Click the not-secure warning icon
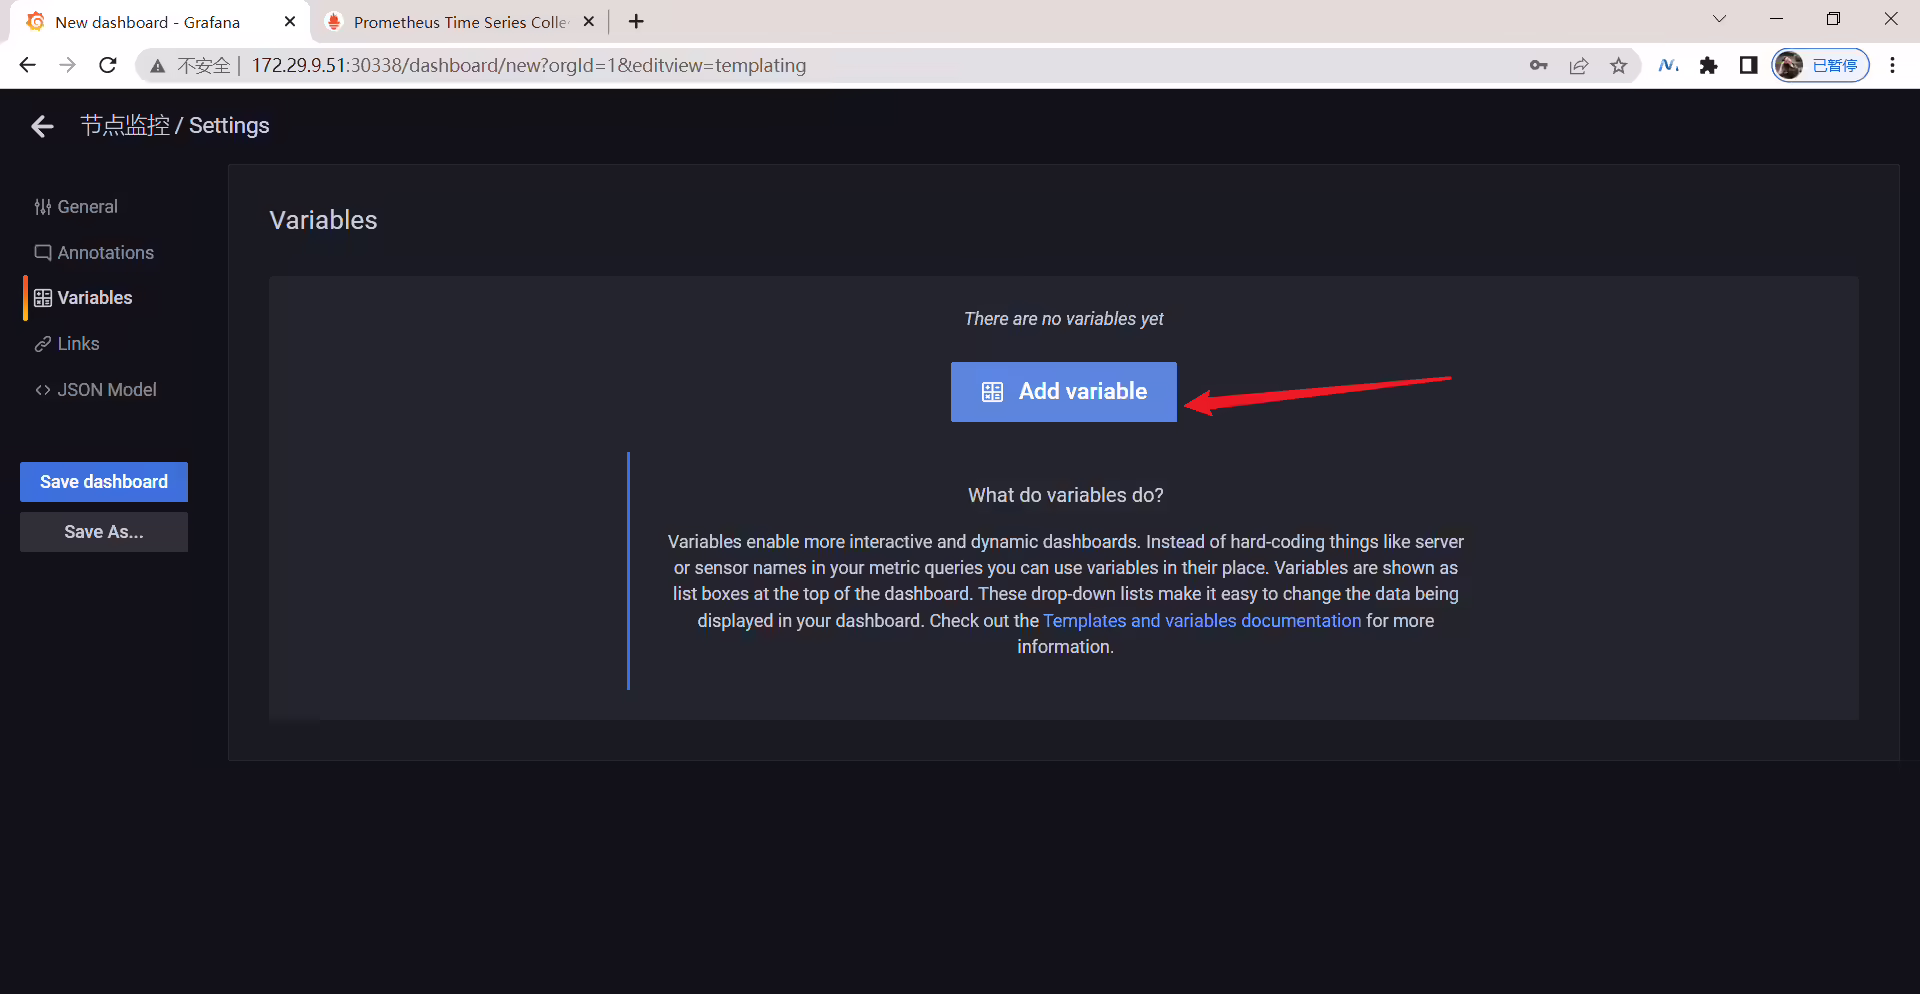 pyautogui.click(x=157, y=66)
